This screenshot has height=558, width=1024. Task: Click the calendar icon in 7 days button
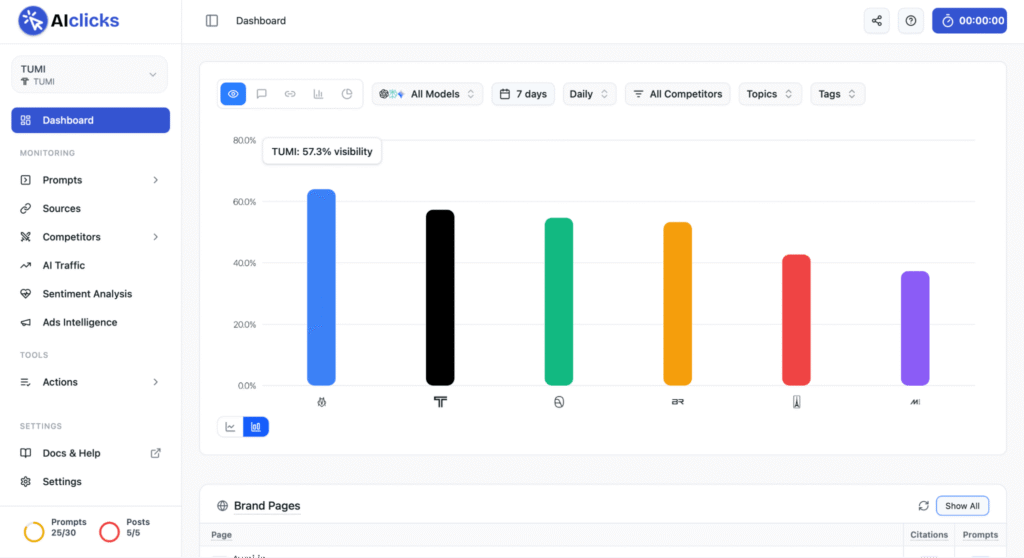coord(505,94)
